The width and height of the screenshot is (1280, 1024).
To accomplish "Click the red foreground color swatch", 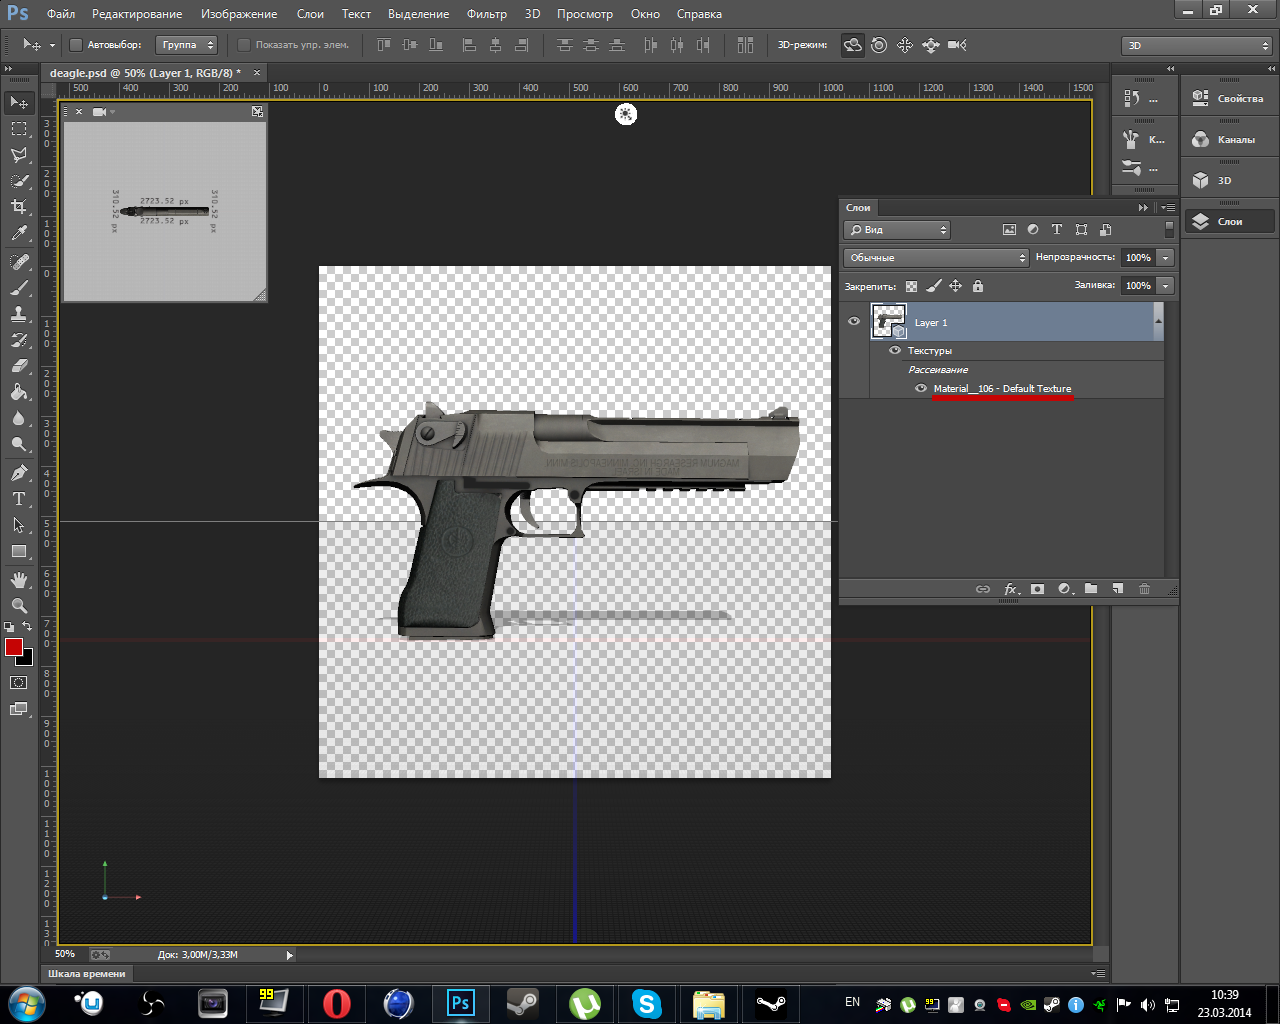I will [x=13, y=647].
